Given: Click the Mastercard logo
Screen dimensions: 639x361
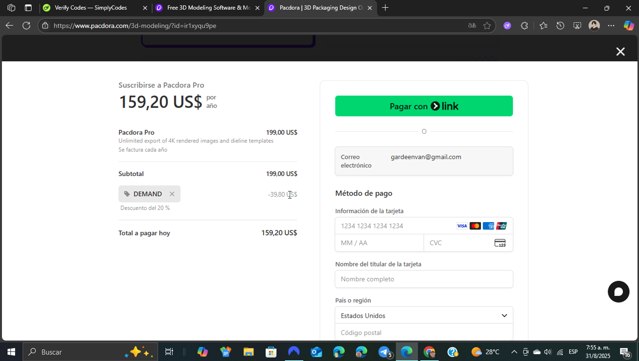Looking at the screenshot, I should tap(475, 226).
